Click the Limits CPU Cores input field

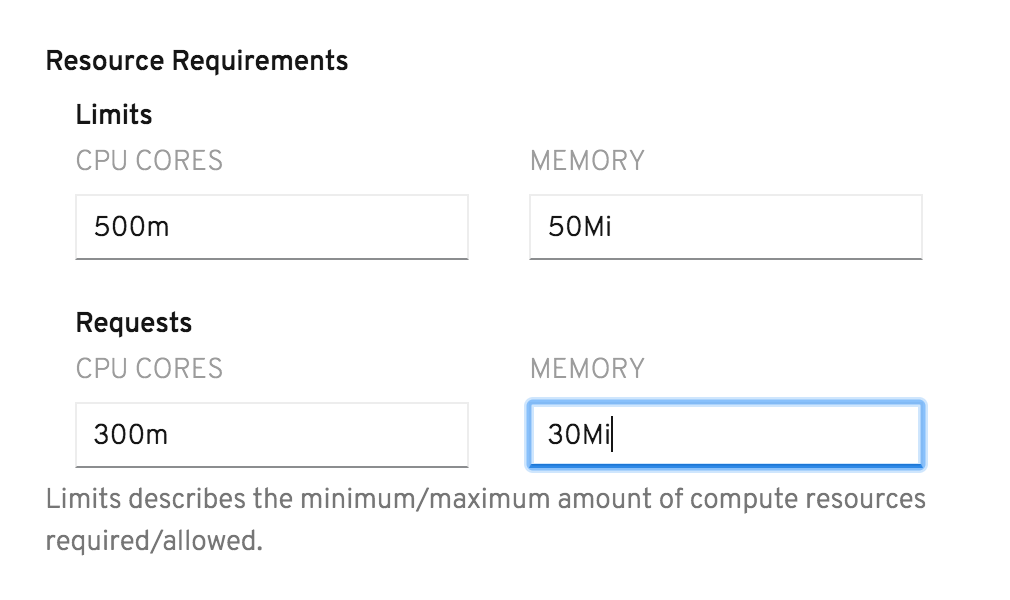(x=271, y=227)
